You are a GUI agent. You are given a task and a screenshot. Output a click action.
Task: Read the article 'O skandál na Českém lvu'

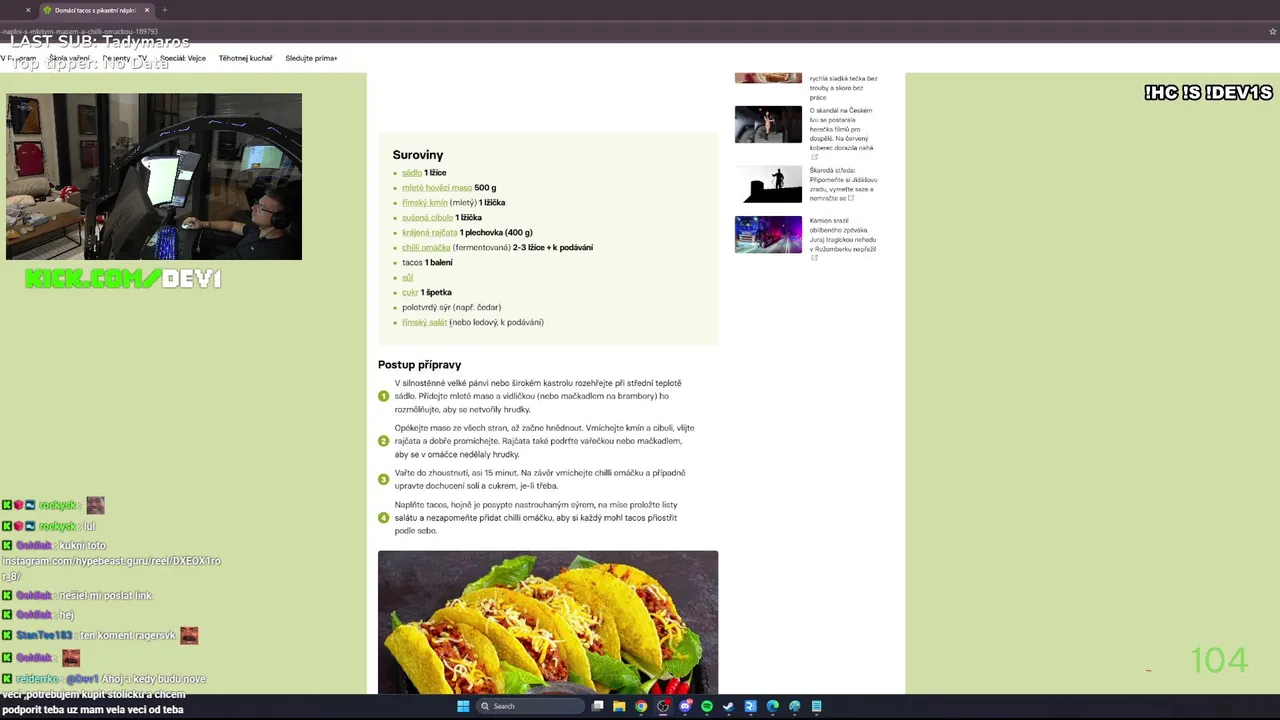point(842,134)
